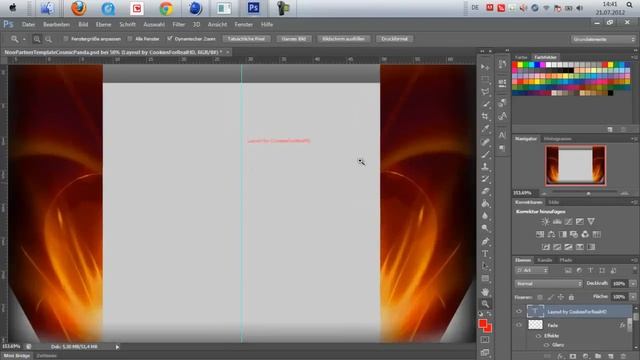Add a Vibrance adjustment triangle icon
Viewport: 640px width, 360px height.
coord(591,222)
